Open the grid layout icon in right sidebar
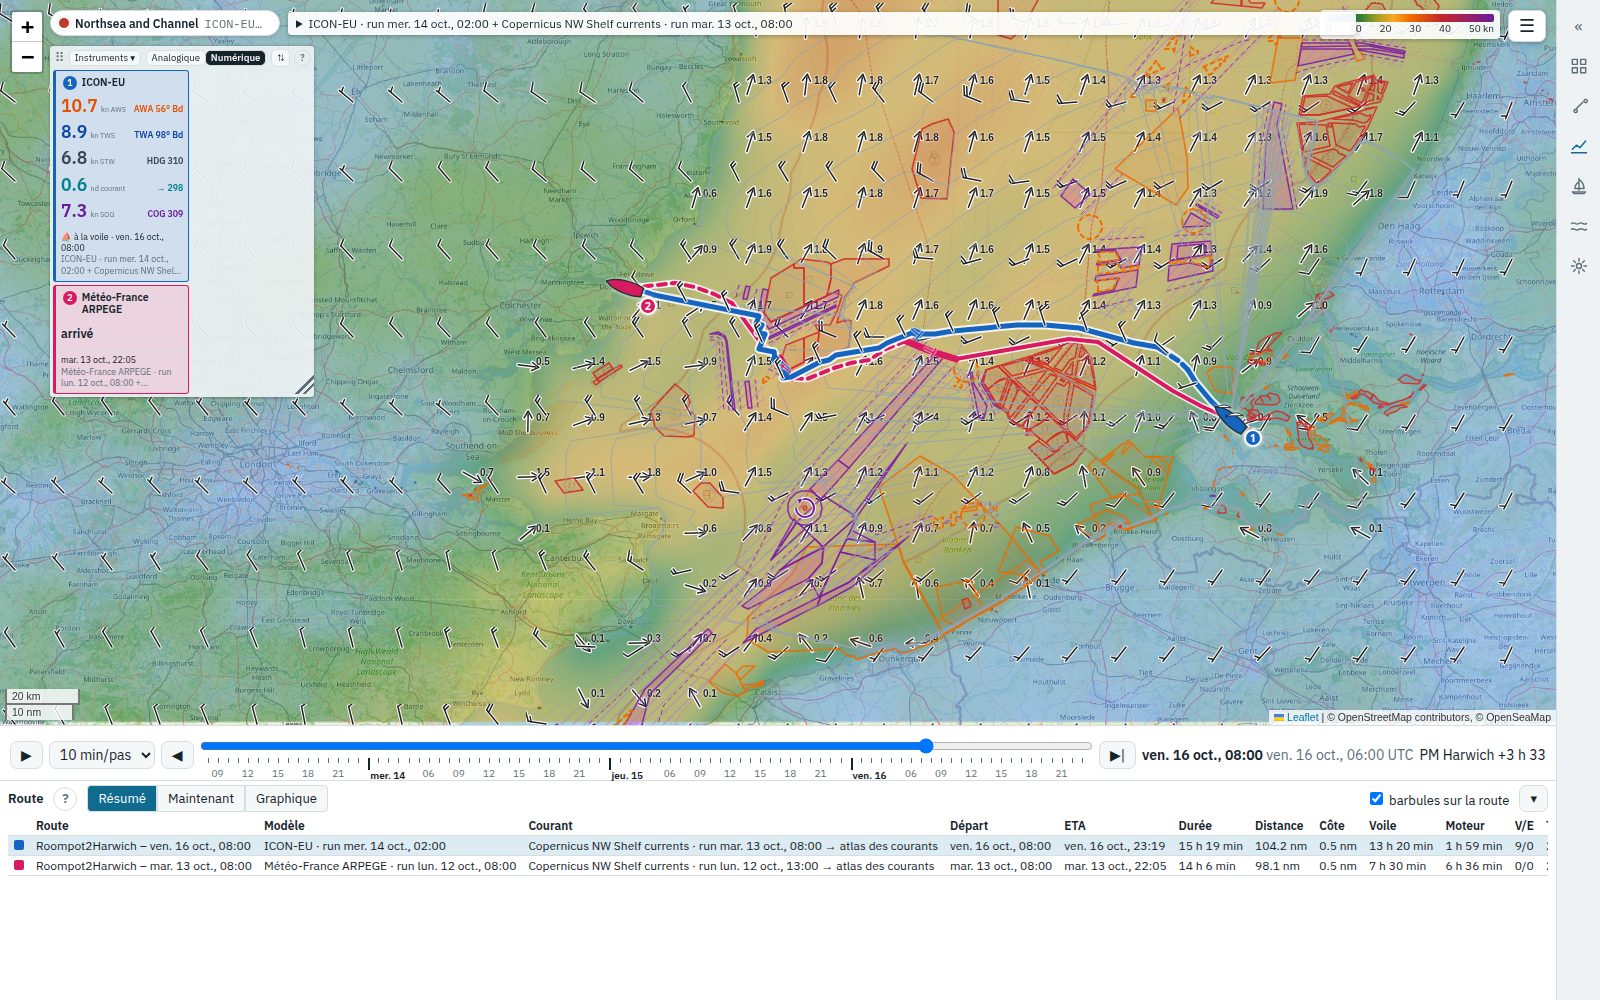This screenshot has width=1600, height=1000. click(x=1579, y=66)
